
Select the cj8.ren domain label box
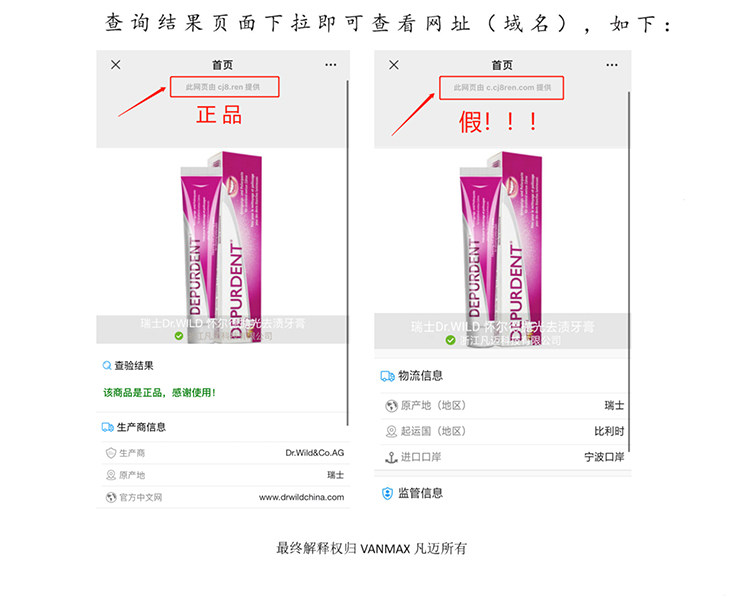pyautogui.click(x=225, y=87)
